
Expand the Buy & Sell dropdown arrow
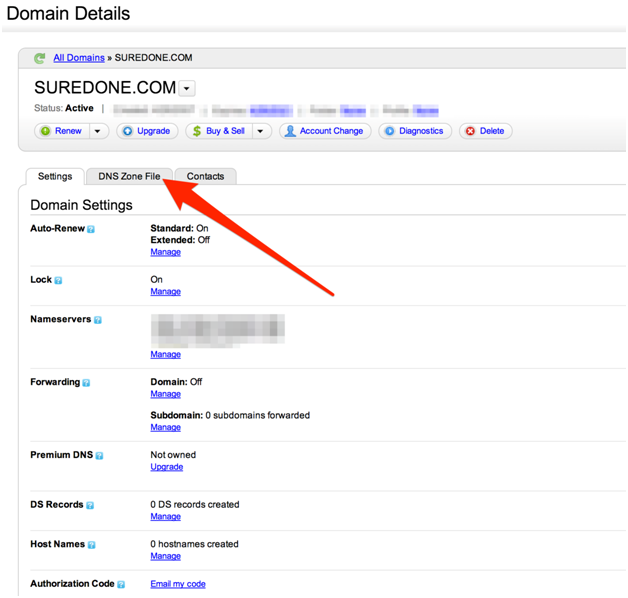tap(260, 131)
